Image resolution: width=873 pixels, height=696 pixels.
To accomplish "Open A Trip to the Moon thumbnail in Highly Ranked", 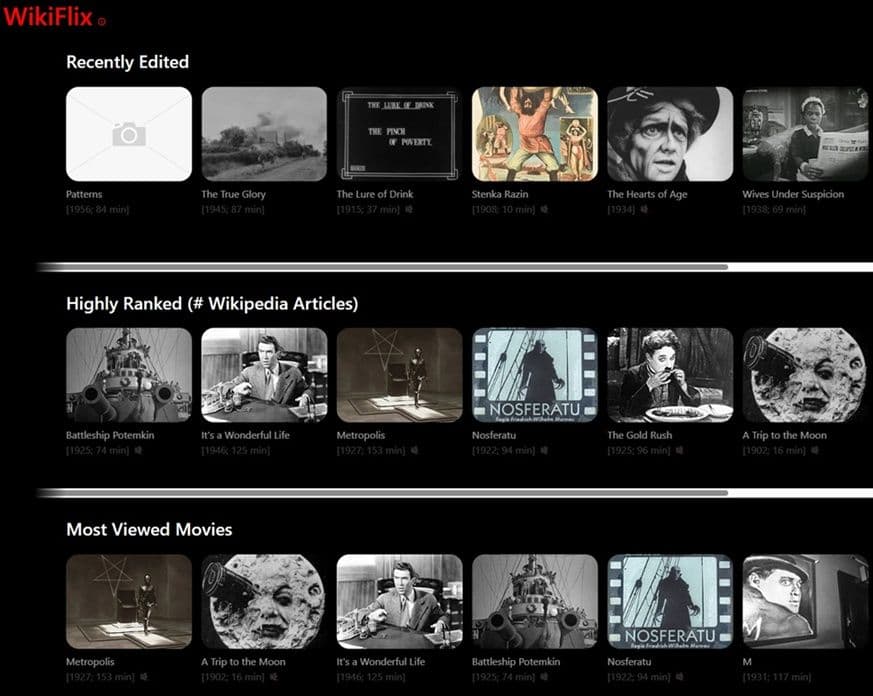I will (805, 375).
